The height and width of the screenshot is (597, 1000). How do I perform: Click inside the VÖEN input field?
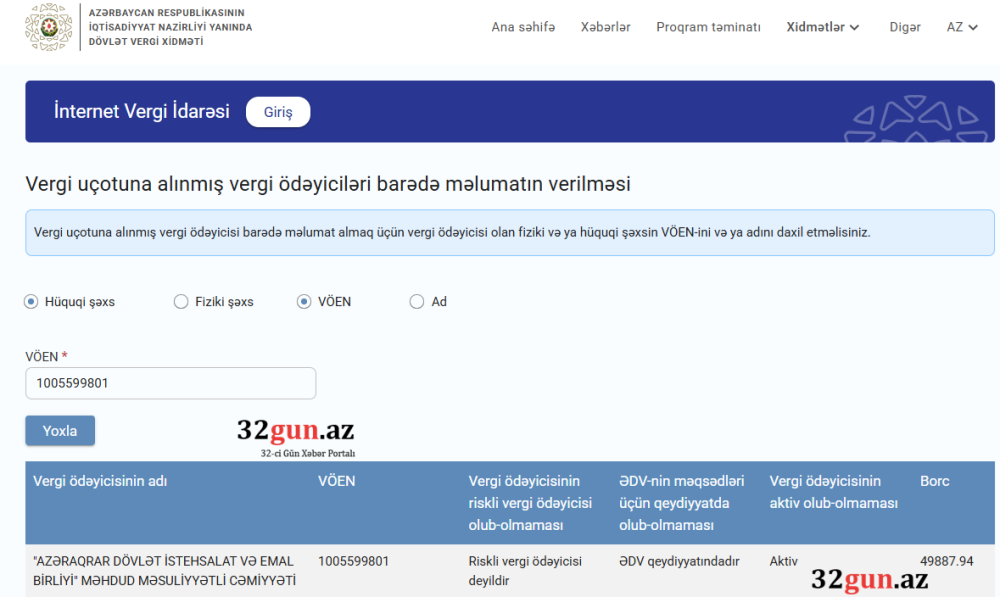(x=170, y=383)
